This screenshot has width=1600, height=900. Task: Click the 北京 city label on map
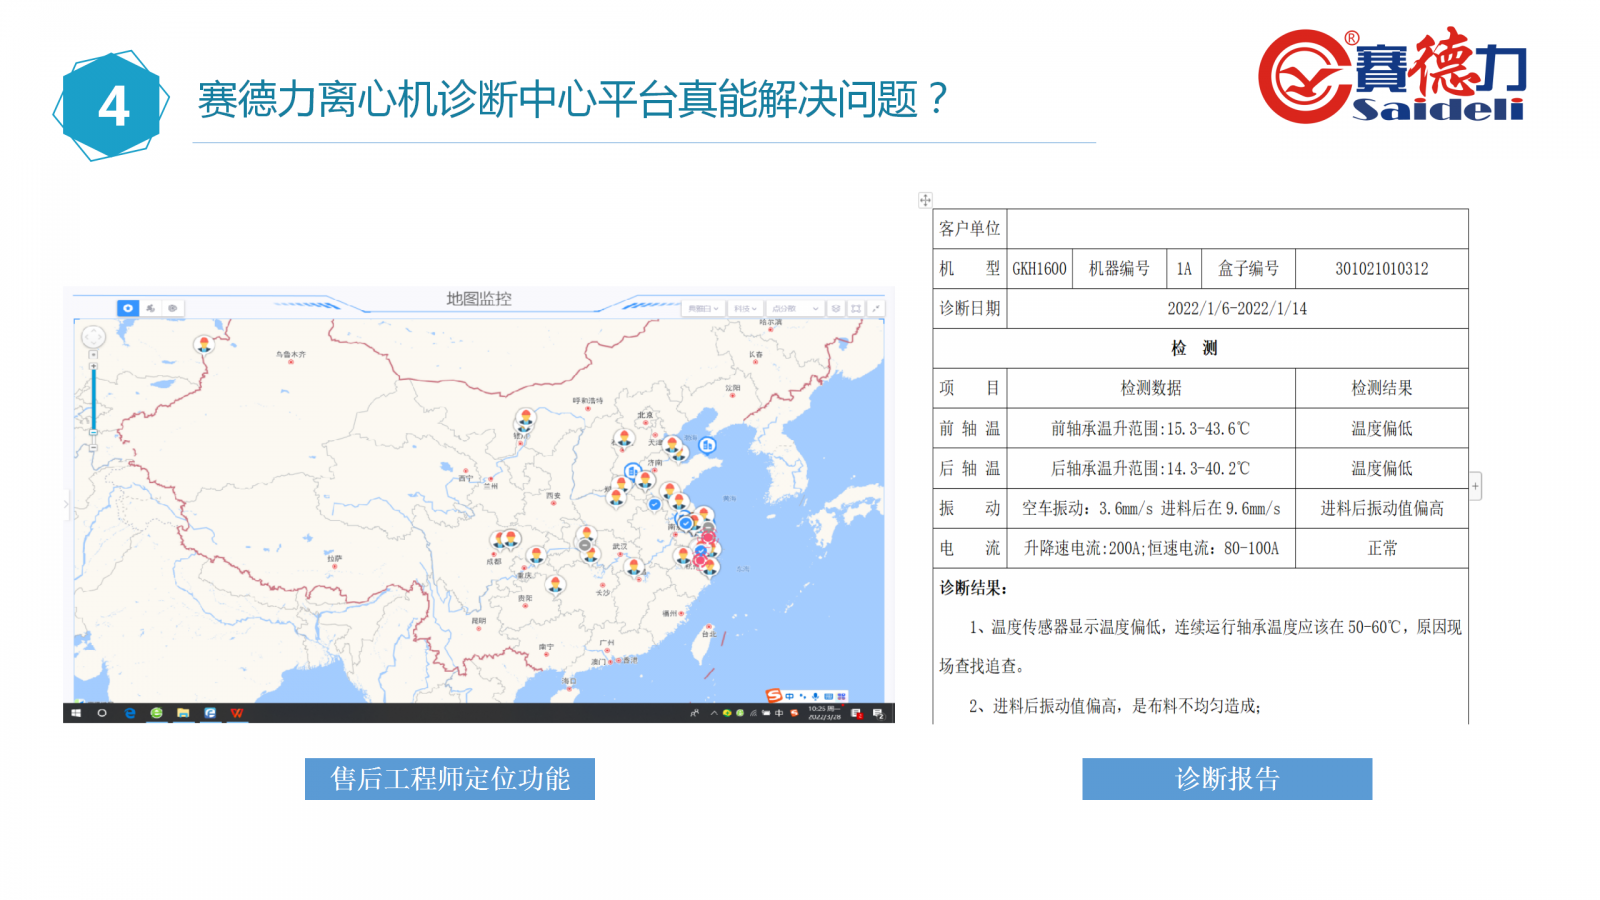(x=645, y=414)
